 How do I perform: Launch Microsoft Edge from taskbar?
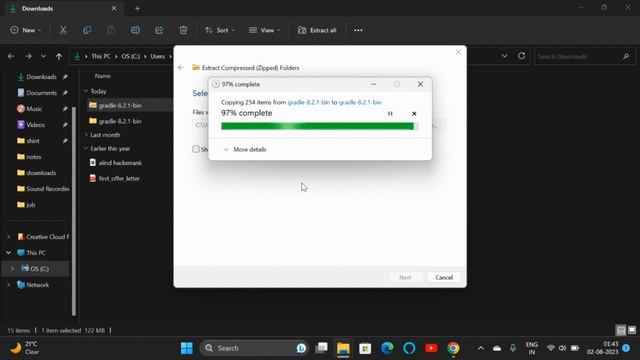[x=387, y=348]
